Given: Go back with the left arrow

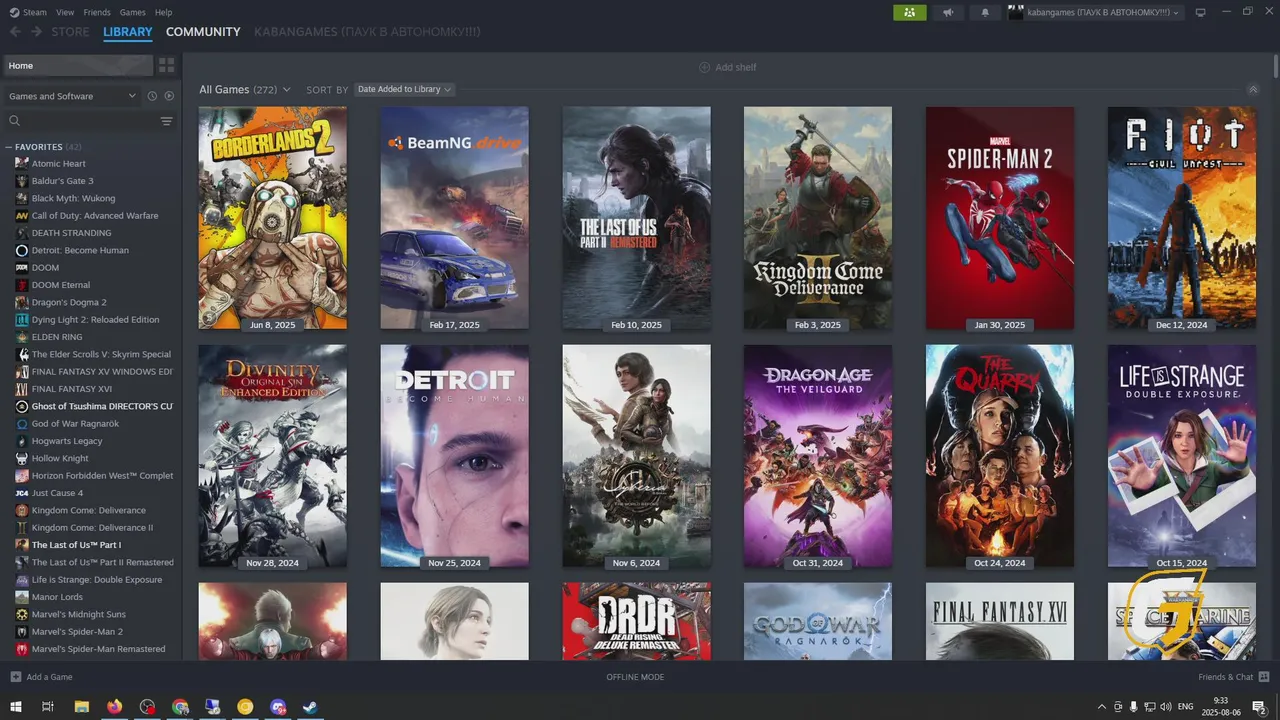Looking at the screenshot, I should click(15, 32).
